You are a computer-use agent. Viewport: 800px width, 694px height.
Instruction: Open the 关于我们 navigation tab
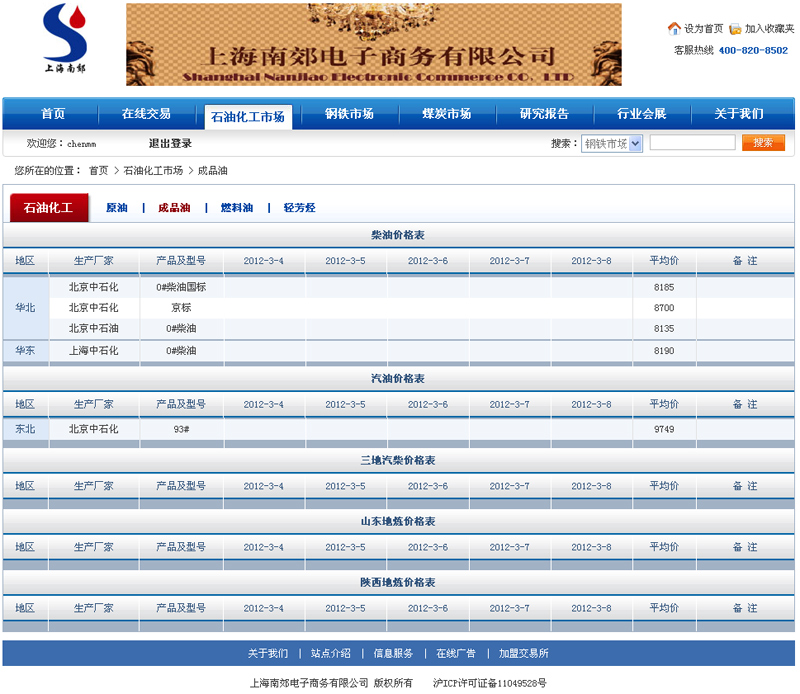click(x=739, y=113)
